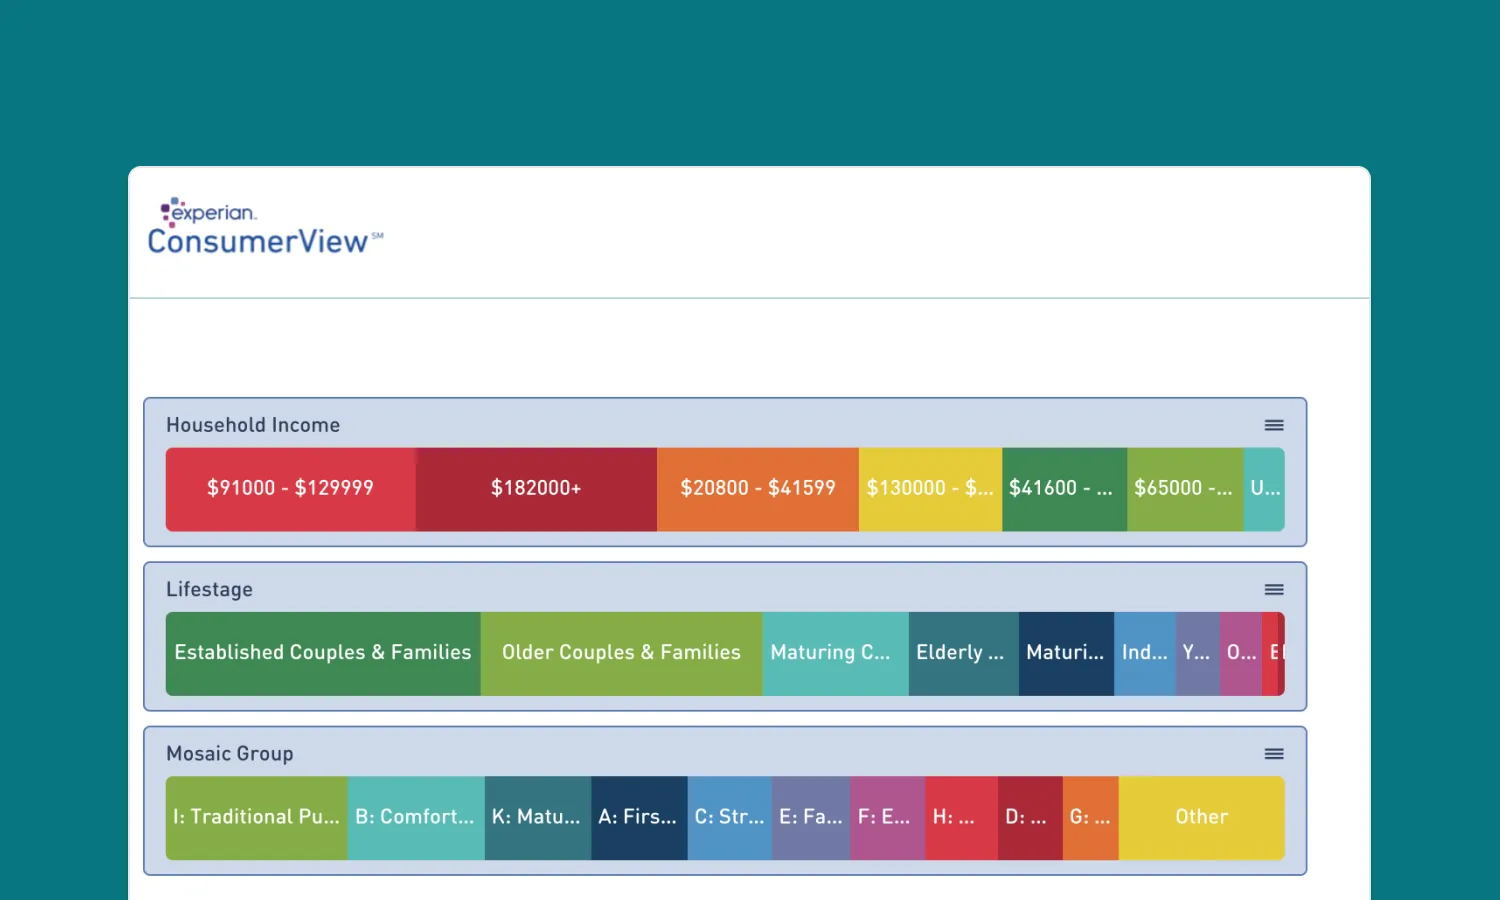
Task: Click the teal Maturing C... lifestage segment
Action: coord(835,654)
